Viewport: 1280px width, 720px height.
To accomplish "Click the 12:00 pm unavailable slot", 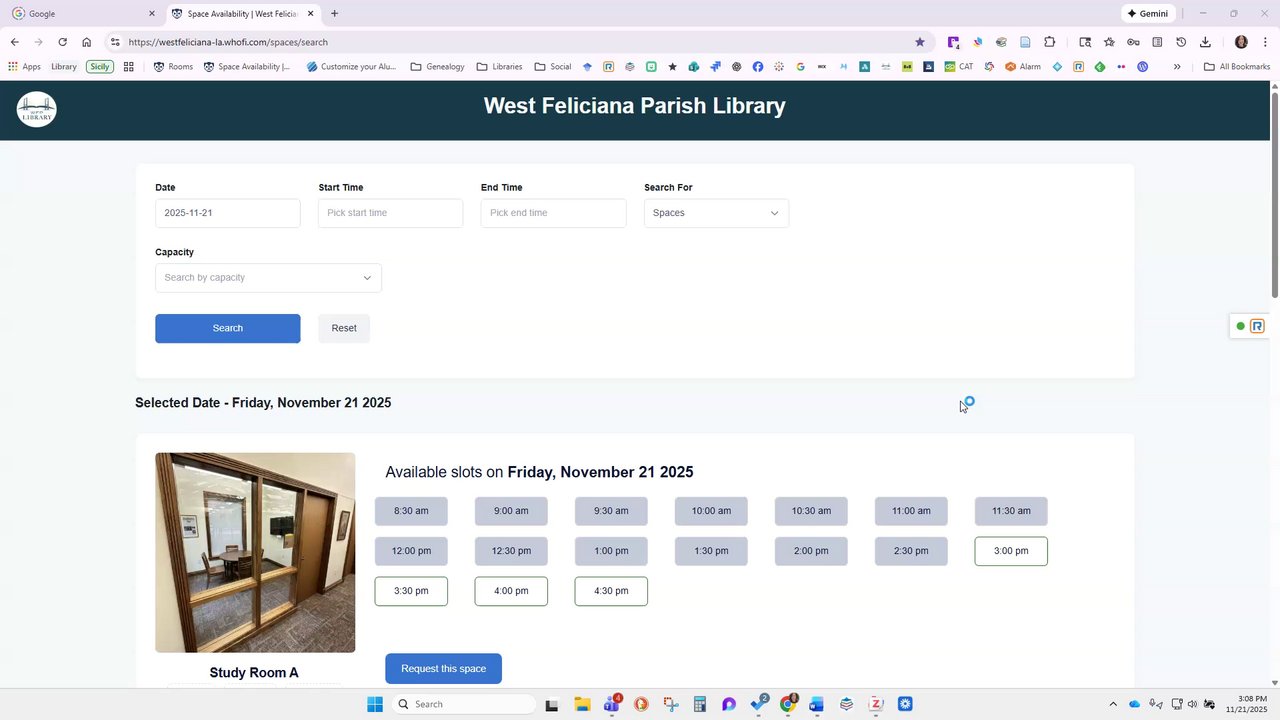I will 411,551.
